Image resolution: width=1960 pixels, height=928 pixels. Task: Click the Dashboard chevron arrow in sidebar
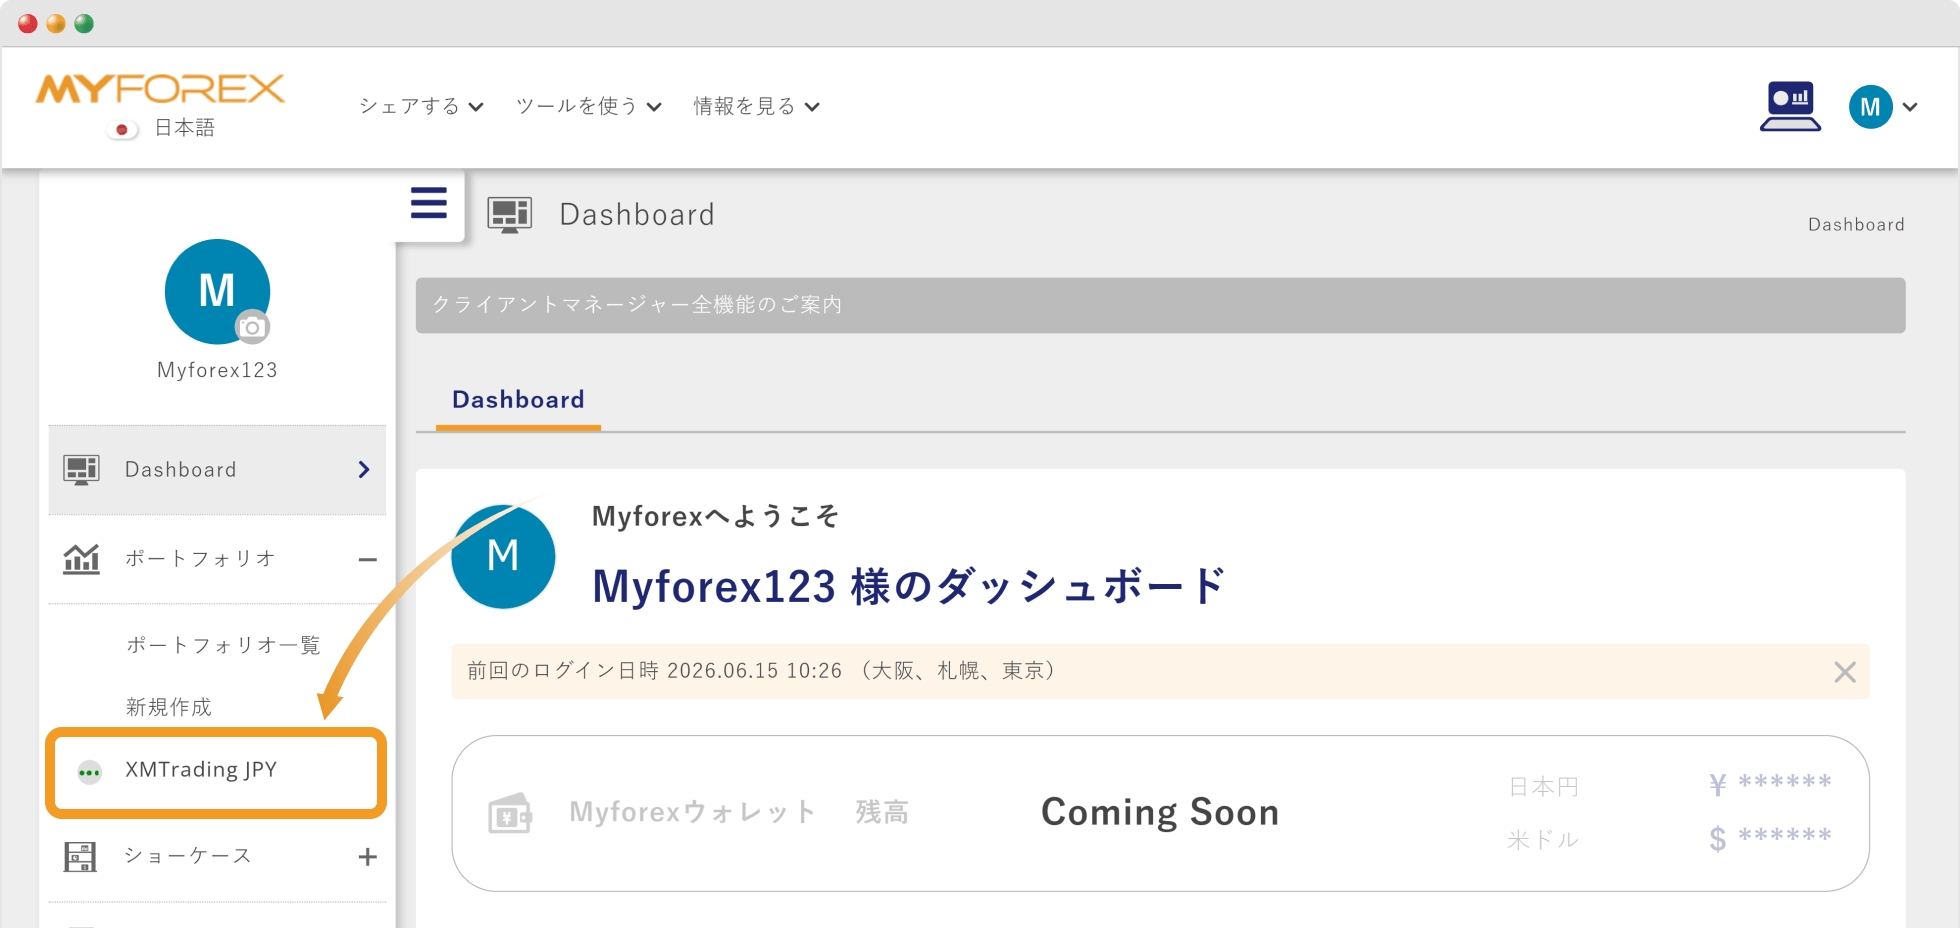pyautogui.click(x=364, y=470)
